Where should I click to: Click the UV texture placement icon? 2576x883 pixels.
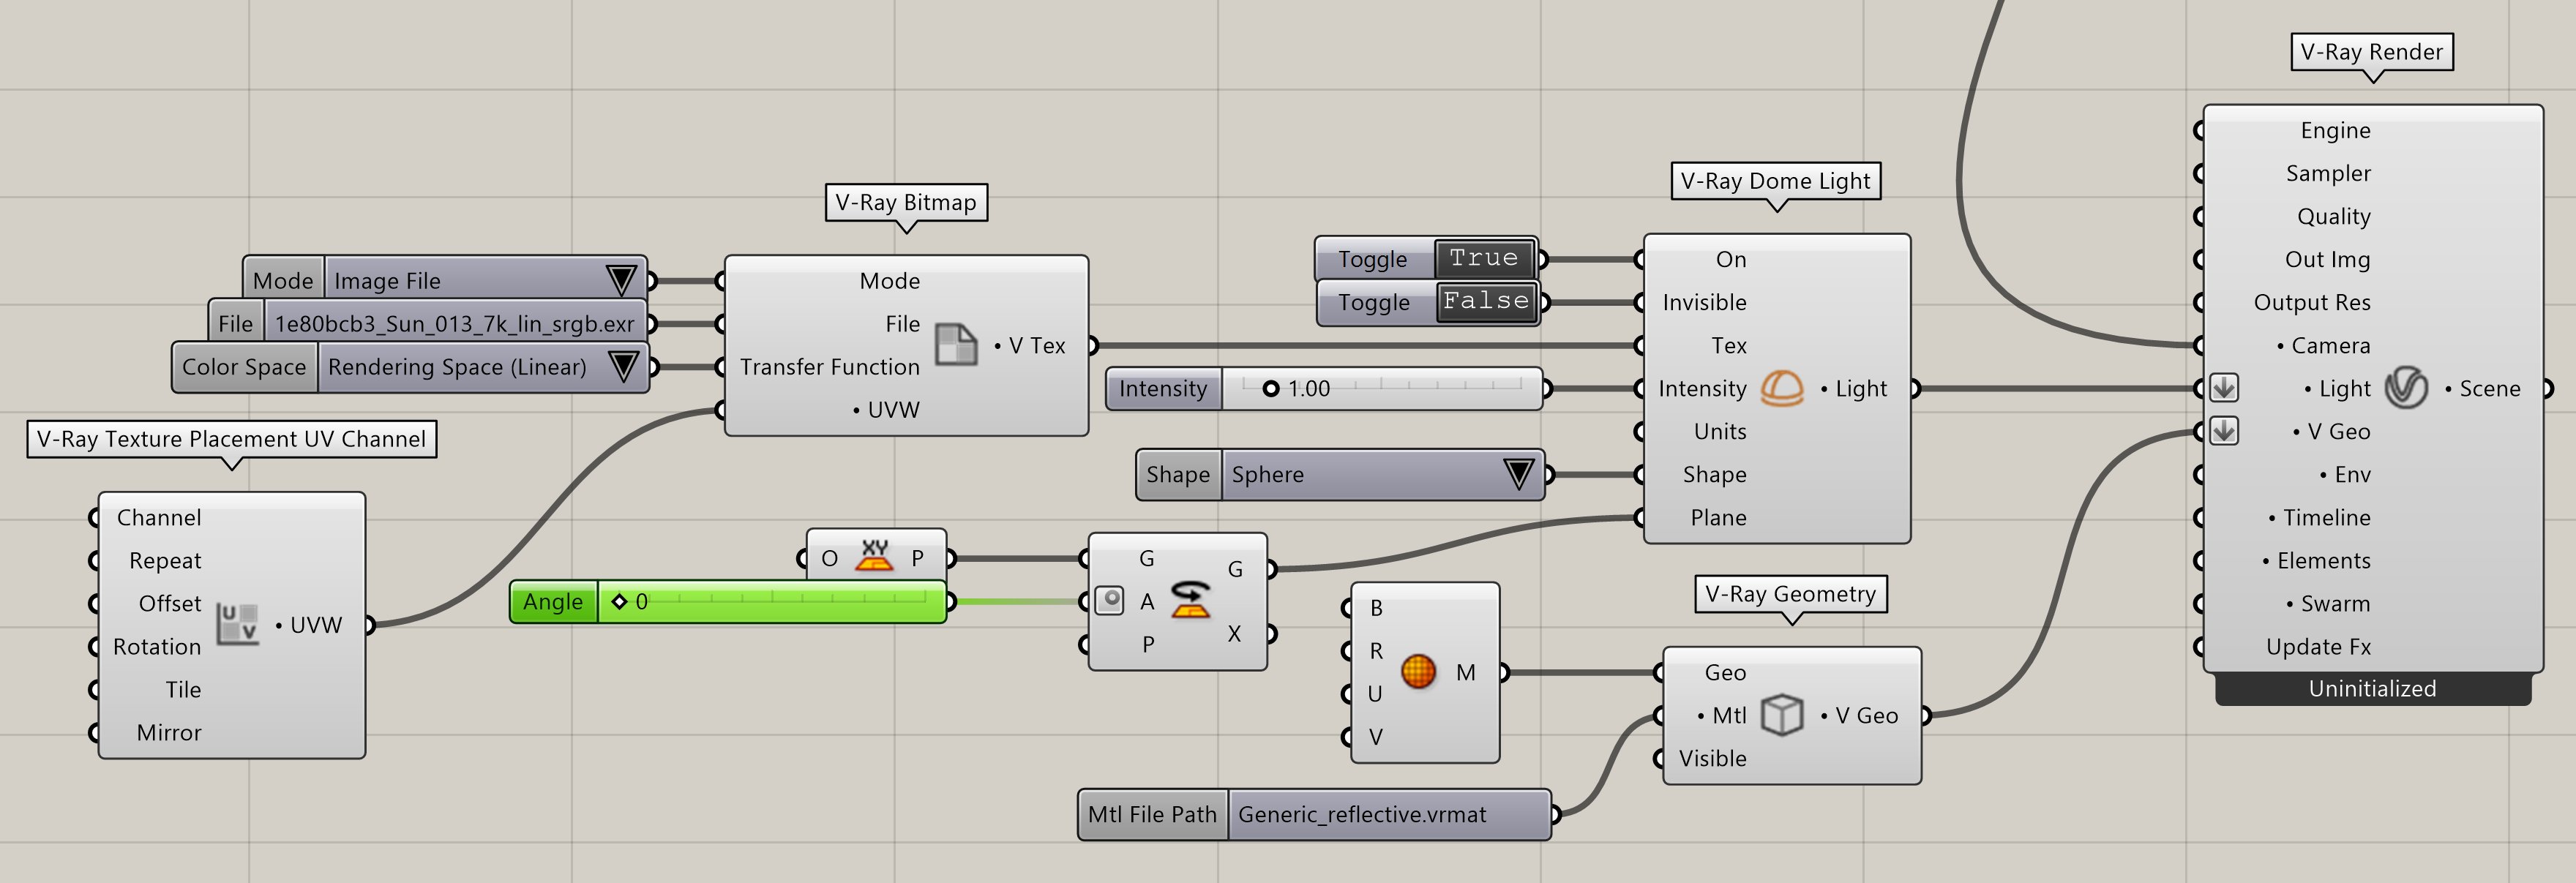(238, 624)
